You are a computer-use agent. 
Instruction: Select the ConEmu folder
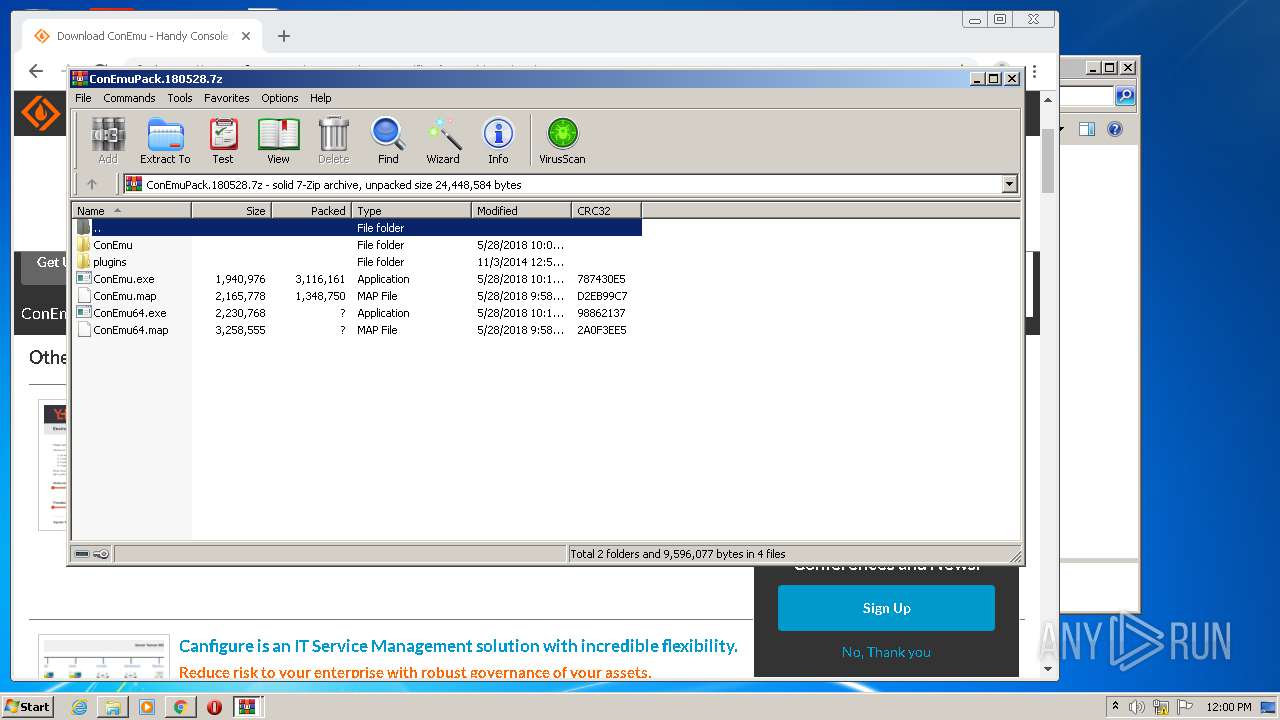(x=357, y=245)
